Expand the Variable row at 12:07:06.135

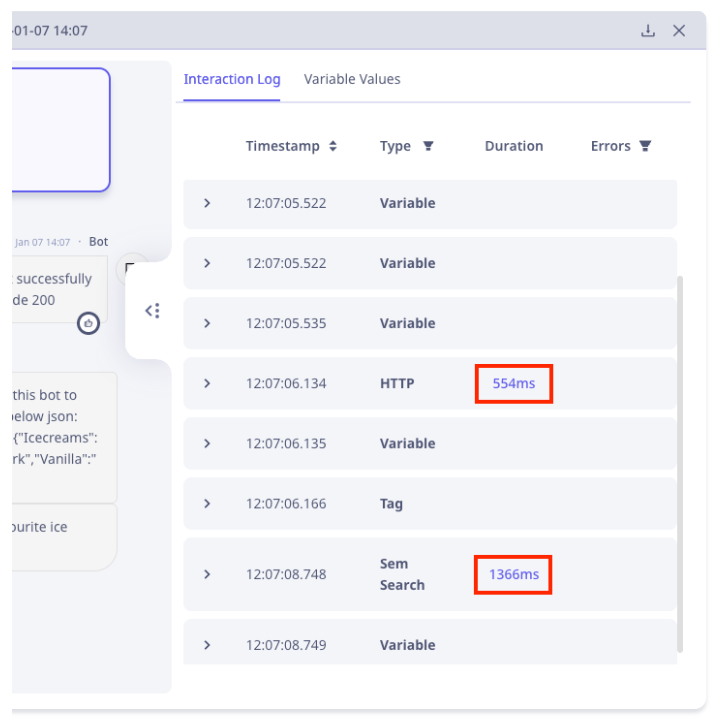207,443
